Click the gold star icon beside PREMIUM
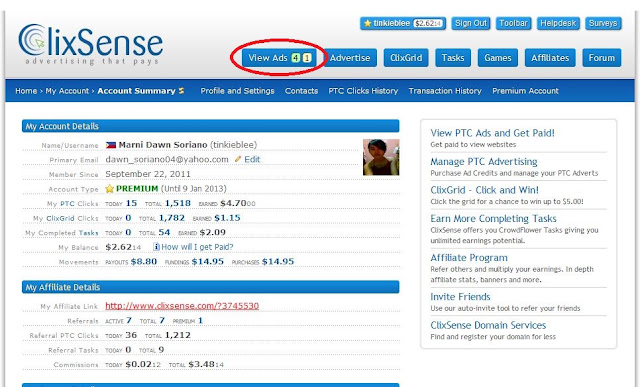 tap(109, 189)
